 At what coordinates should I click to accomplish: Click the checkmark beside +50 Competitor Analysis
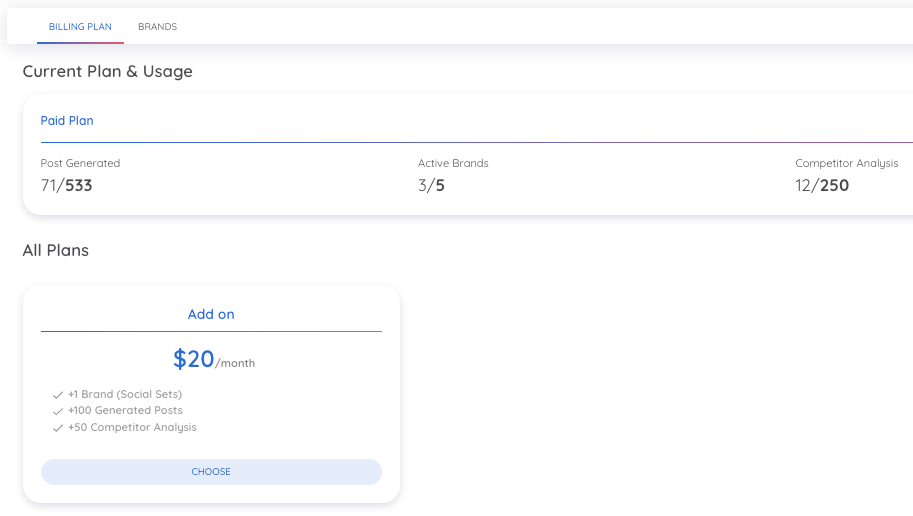pos(58,428)
